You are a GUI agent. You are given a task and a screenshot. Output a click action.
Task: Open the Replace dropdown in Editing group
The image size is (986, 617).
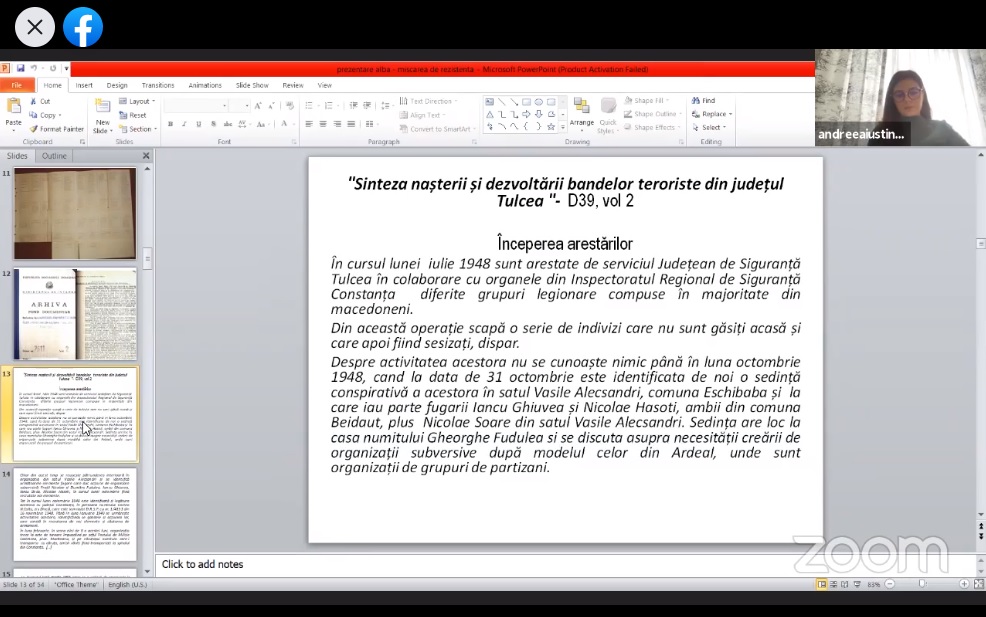pyautogui.click(x=714, y=114)
